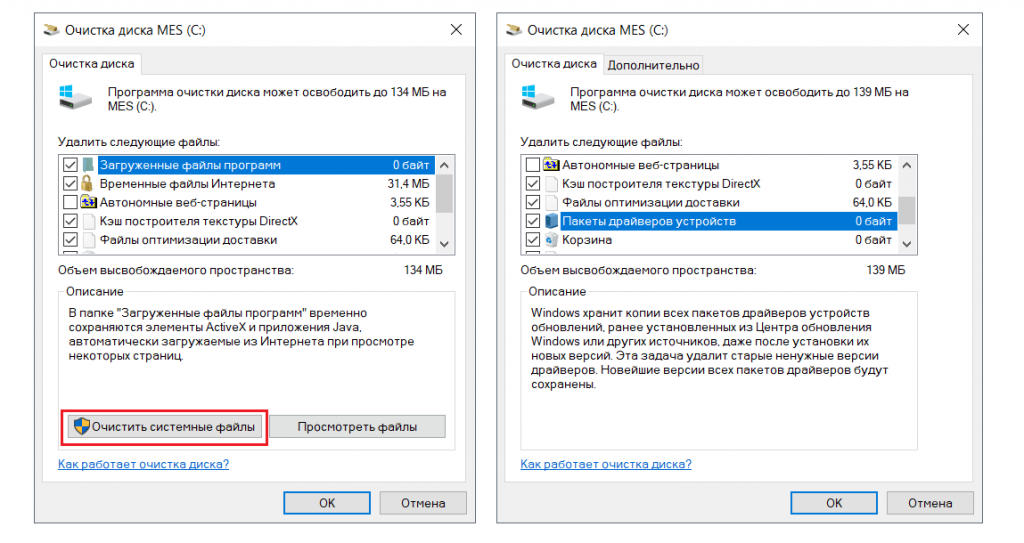Select Автономные веб-страницы row, left window
Viewport: 1024px width, 543px height.
248,203
